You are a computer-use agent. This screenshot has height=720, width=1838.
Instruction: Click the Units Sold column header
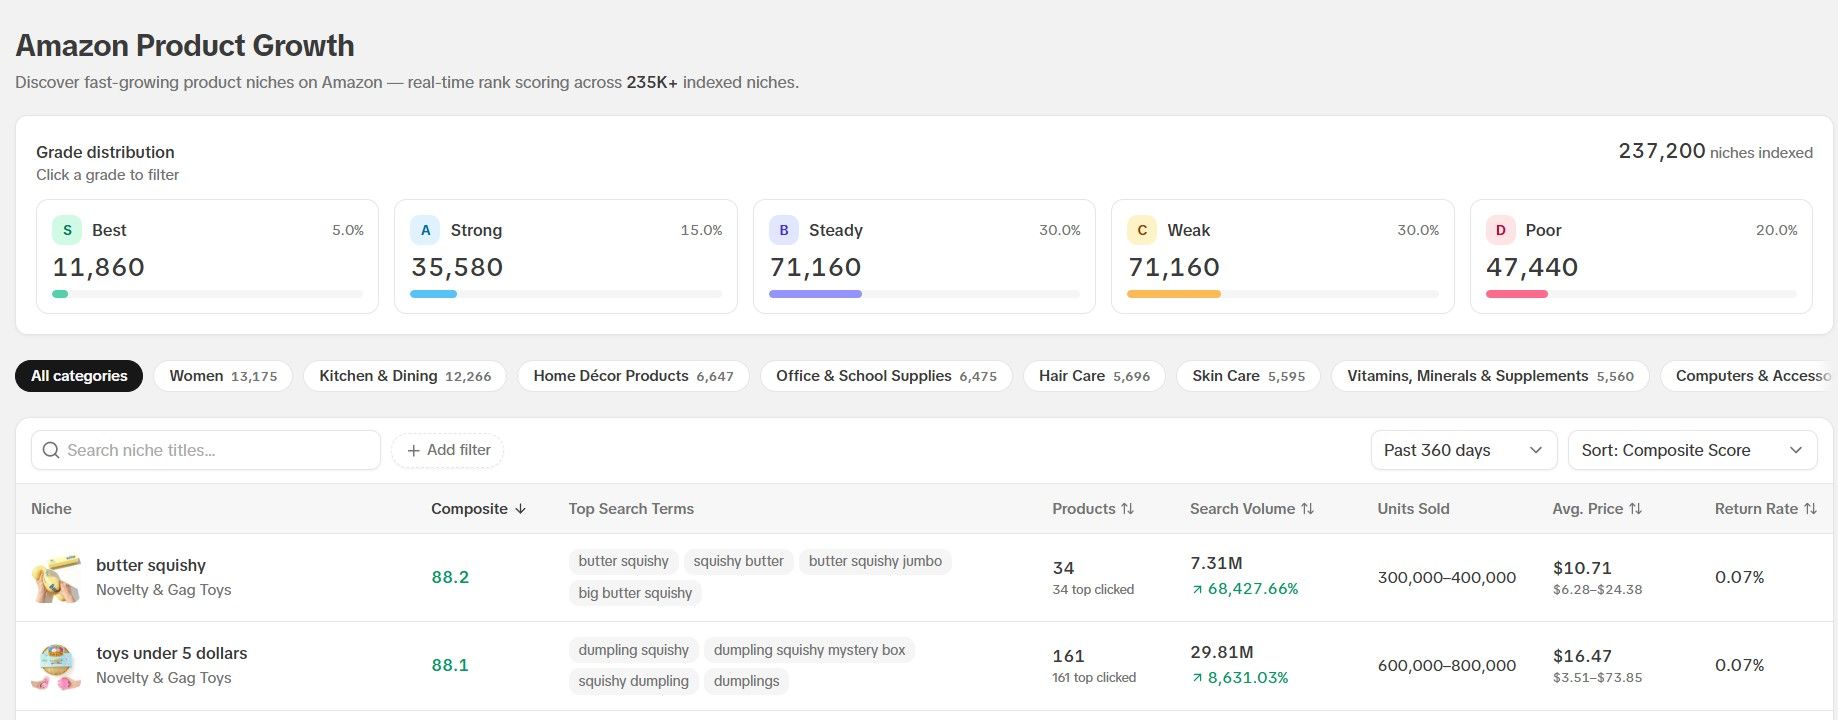click(x=1413, y=509)
